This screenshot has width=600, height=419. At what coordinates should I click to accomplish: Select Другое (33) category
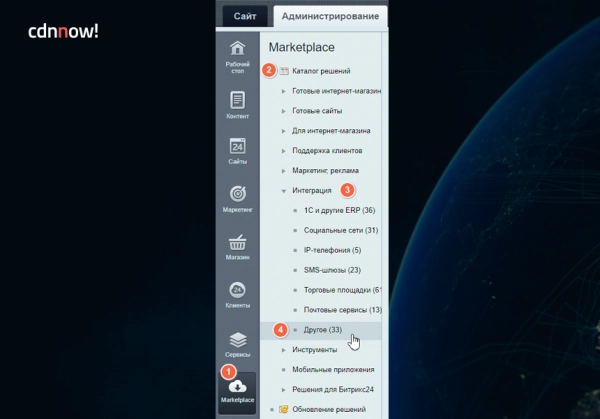323,329
